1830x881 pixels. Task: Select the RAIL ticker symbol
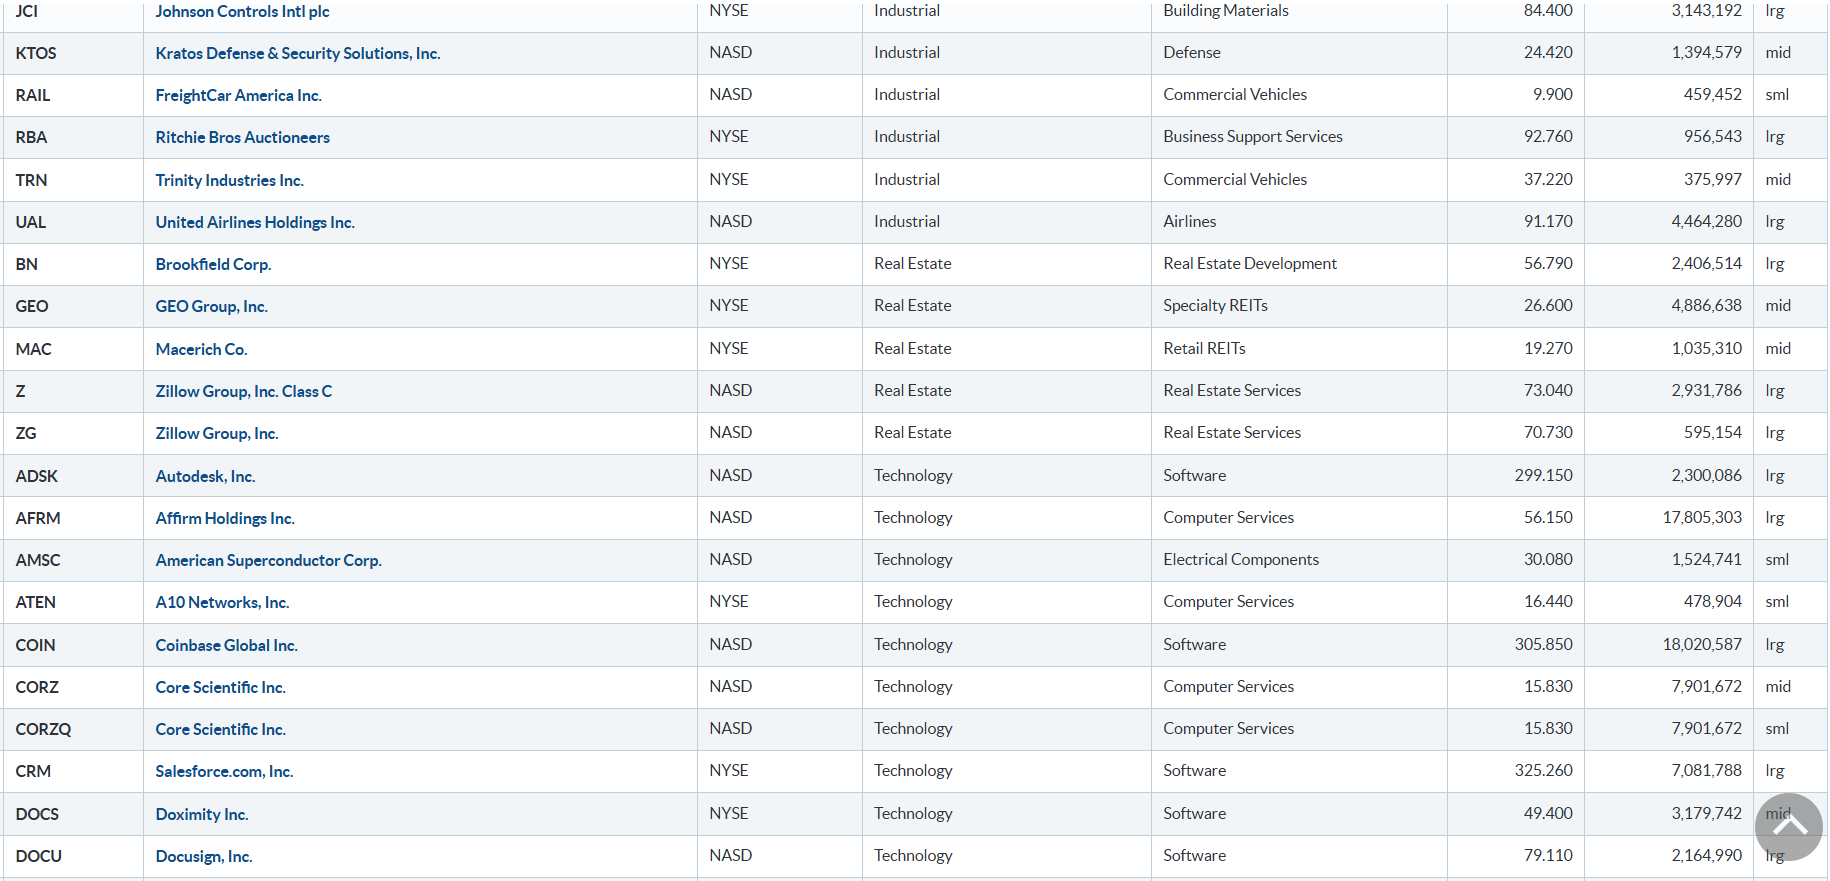[33, 95]
